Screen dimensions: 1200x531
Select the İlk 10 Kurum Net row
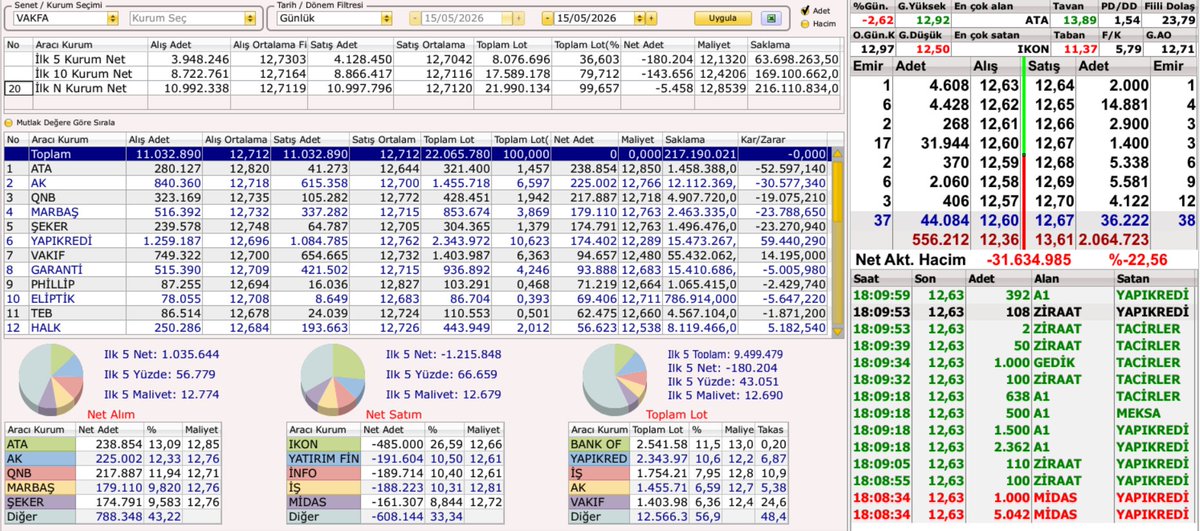pos(420,73)
